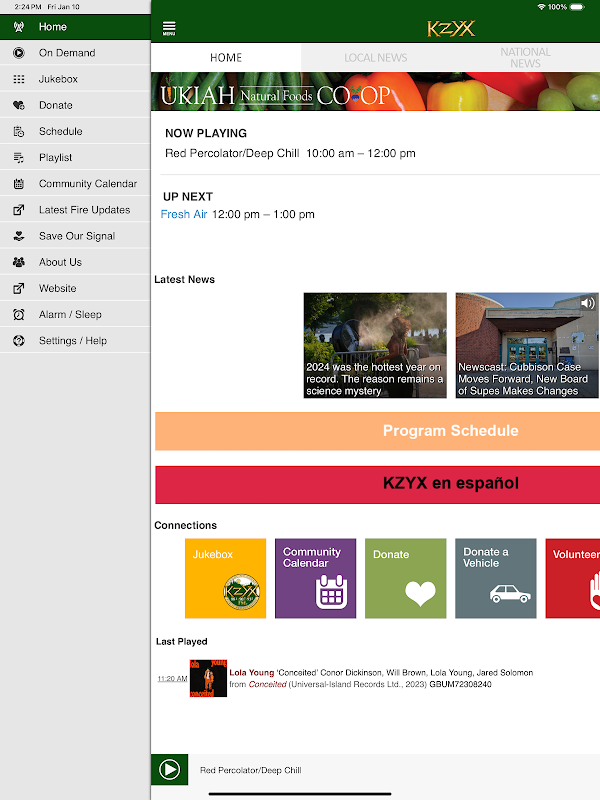Viewport: 600px width, 800px height.
Task: Tap the Lola Young artist name
Action: [252, 672]
